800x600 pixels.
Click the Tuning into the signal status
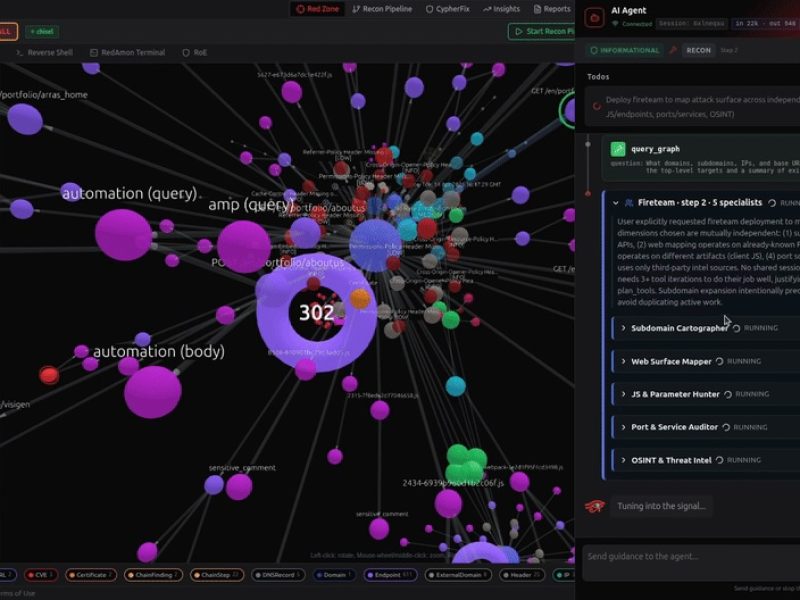[x=661, y=506]
